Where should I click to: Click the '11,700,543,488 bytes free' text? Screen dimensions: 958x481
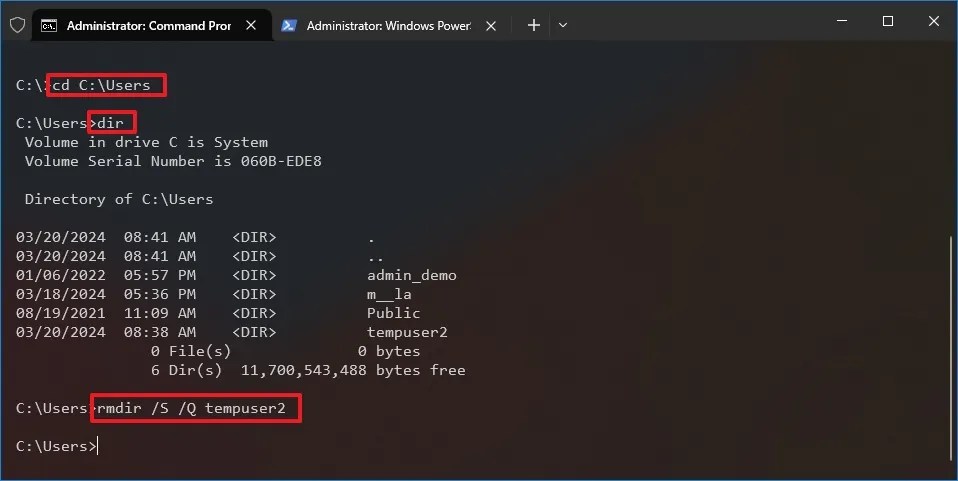tap(353, 370)
